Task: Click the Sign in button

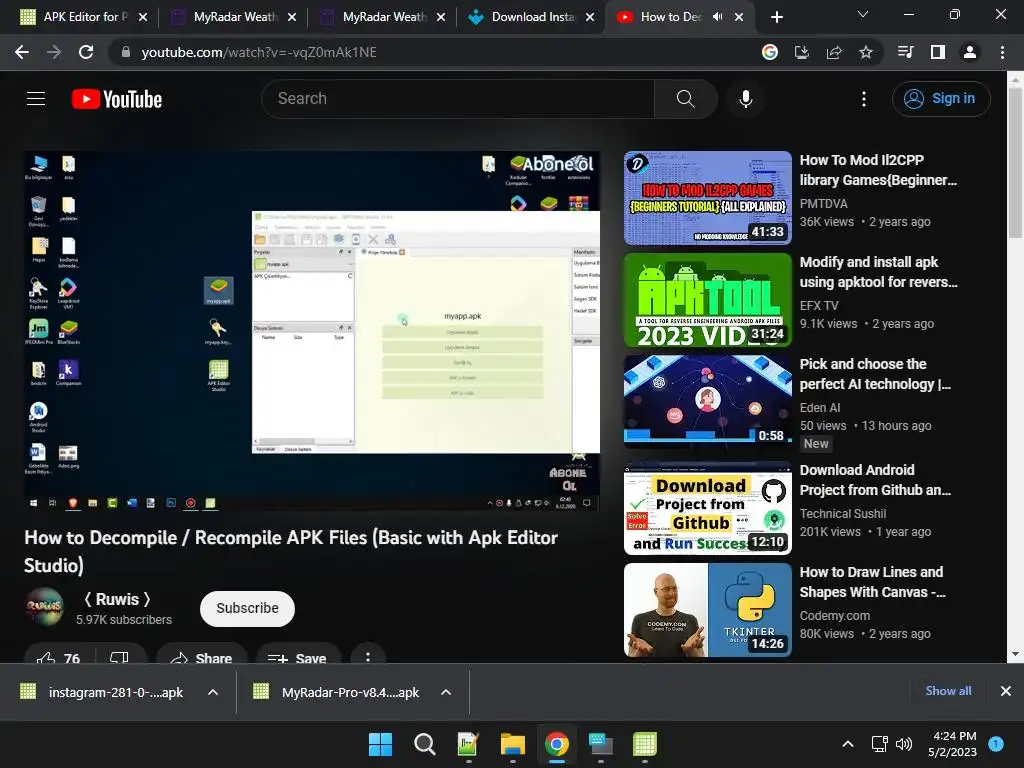Action: tap(941, 99)
